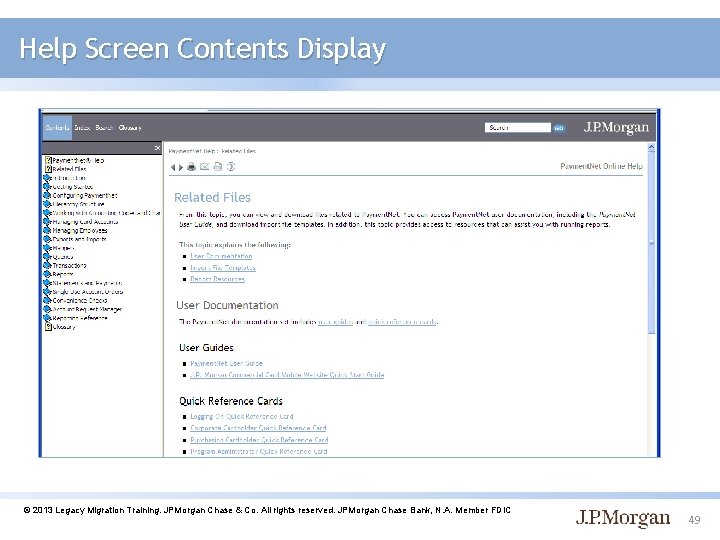The image size is (720, 540).
Task: Open Program Administrator Quick Reference Card link
Action: (x=259, y=451)
